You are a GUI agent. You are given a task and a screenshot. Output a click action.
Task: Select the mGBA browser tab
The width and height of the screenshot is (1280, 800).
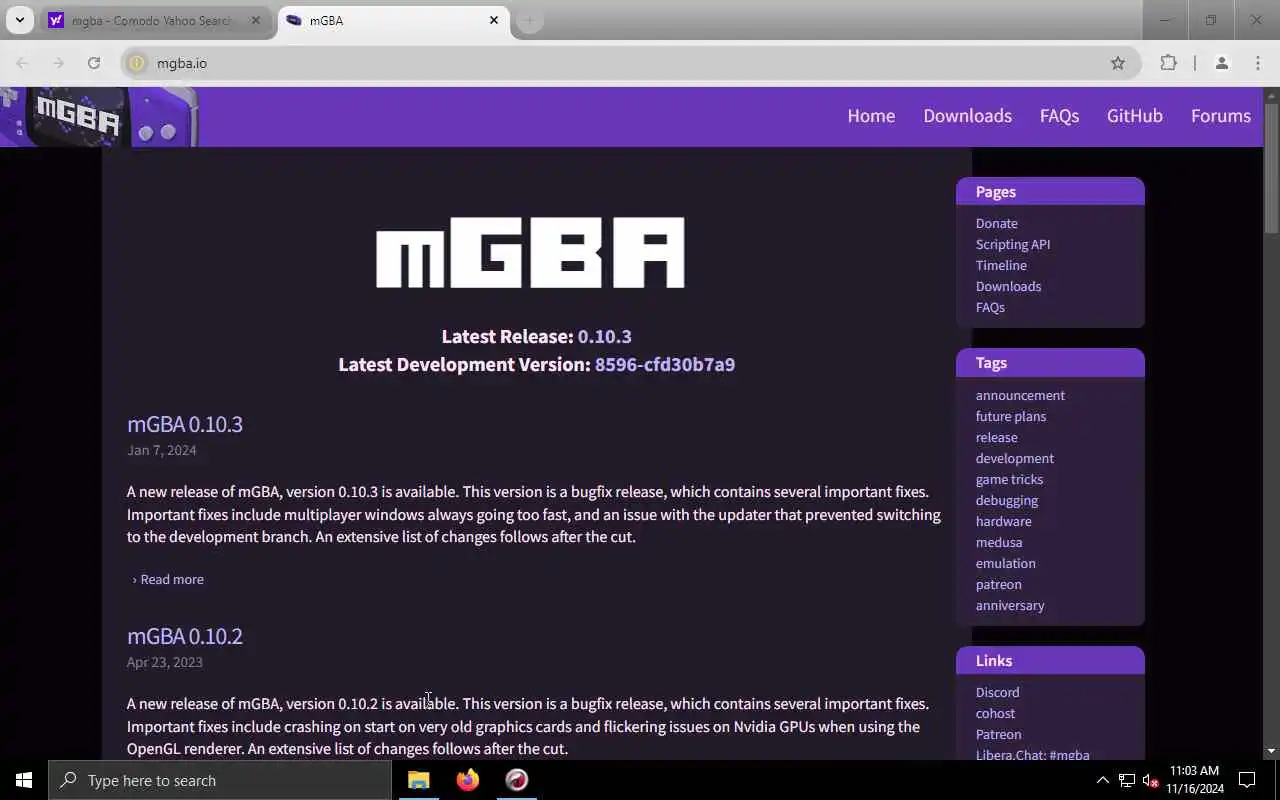(392, 20)
